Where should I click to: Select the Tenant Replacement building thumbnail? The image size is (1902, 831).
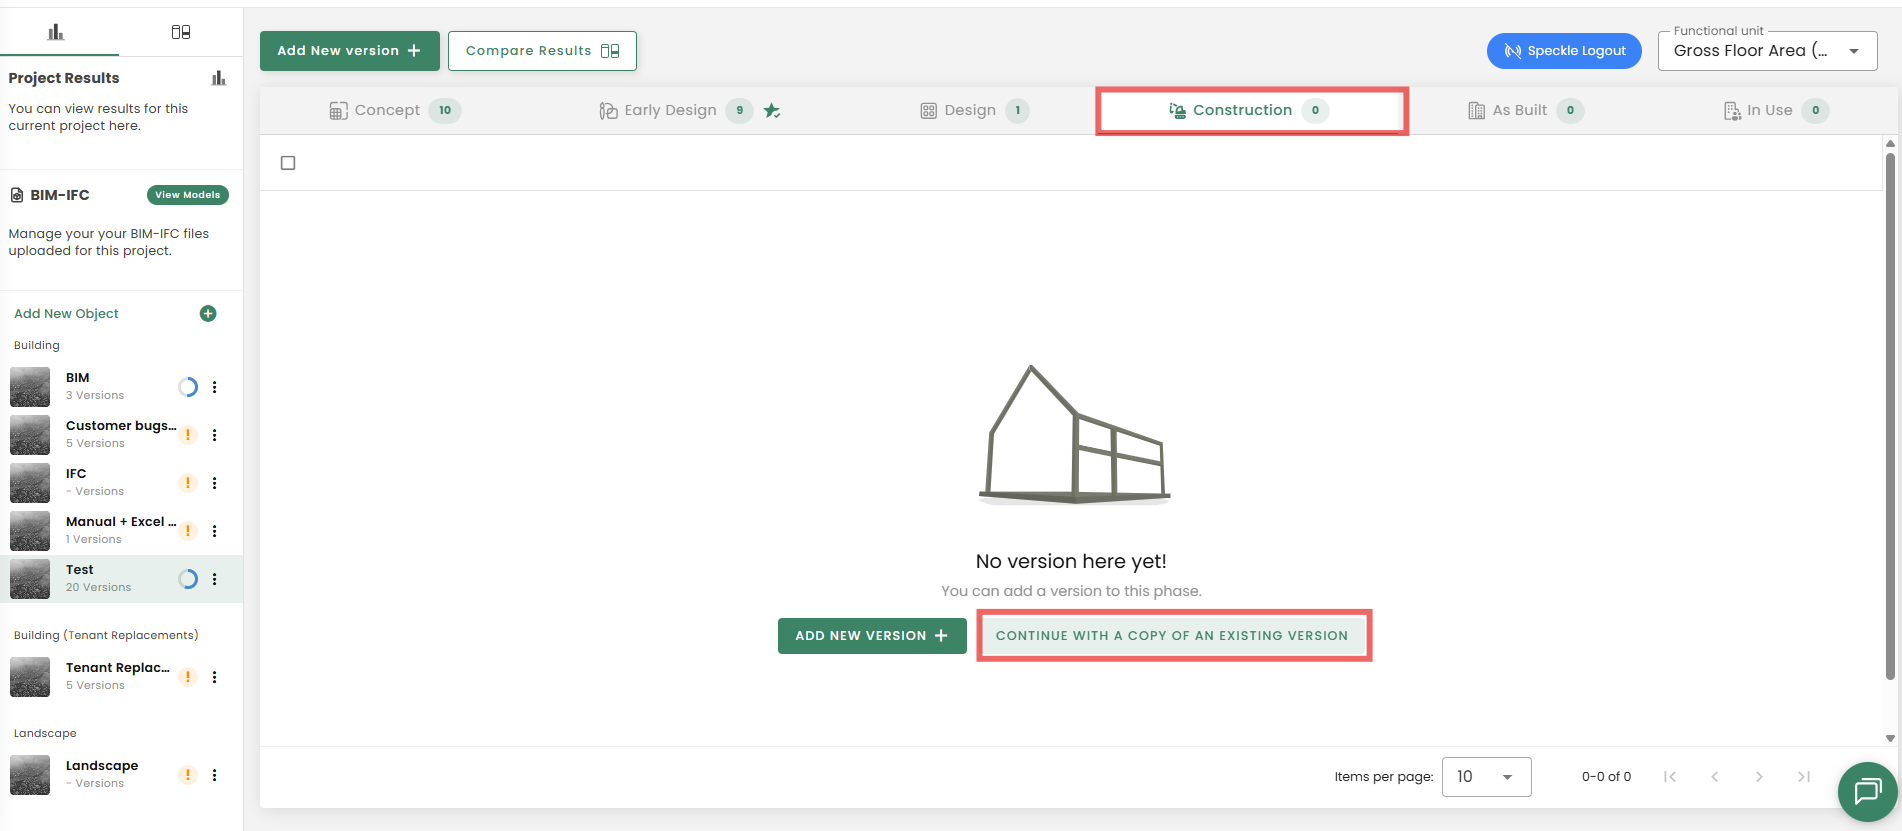[30, 677]
